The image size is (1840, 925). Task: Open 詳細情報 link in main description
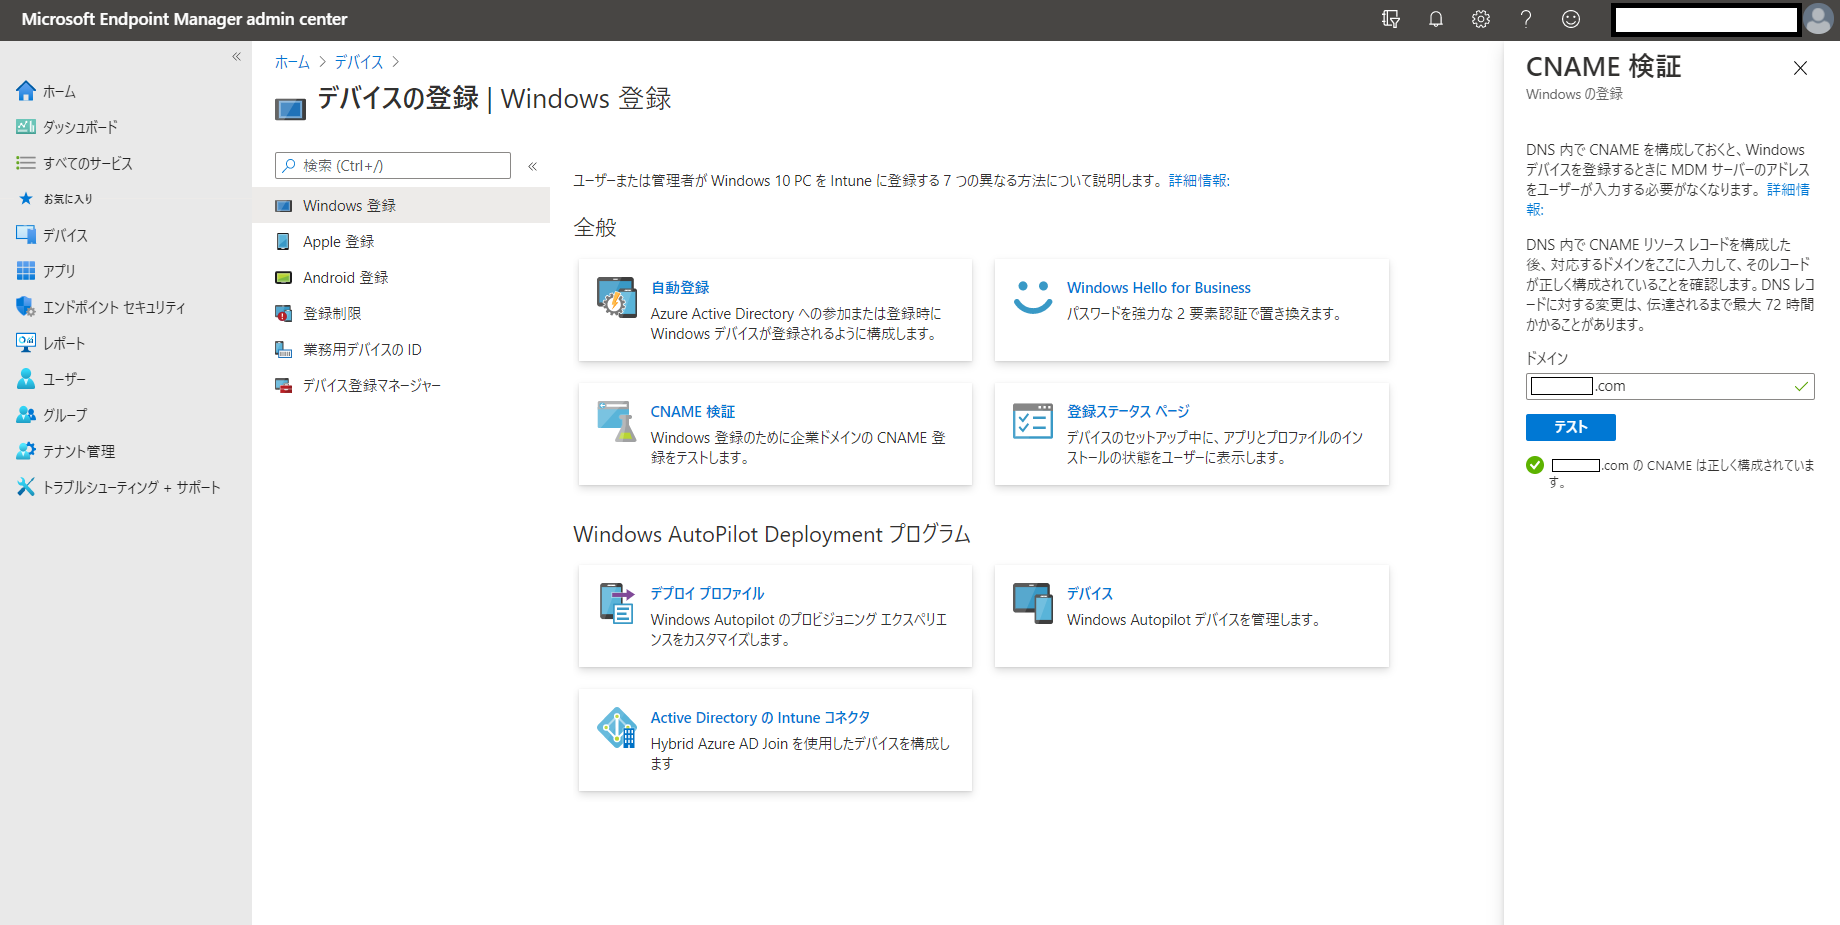[1199, 181]
